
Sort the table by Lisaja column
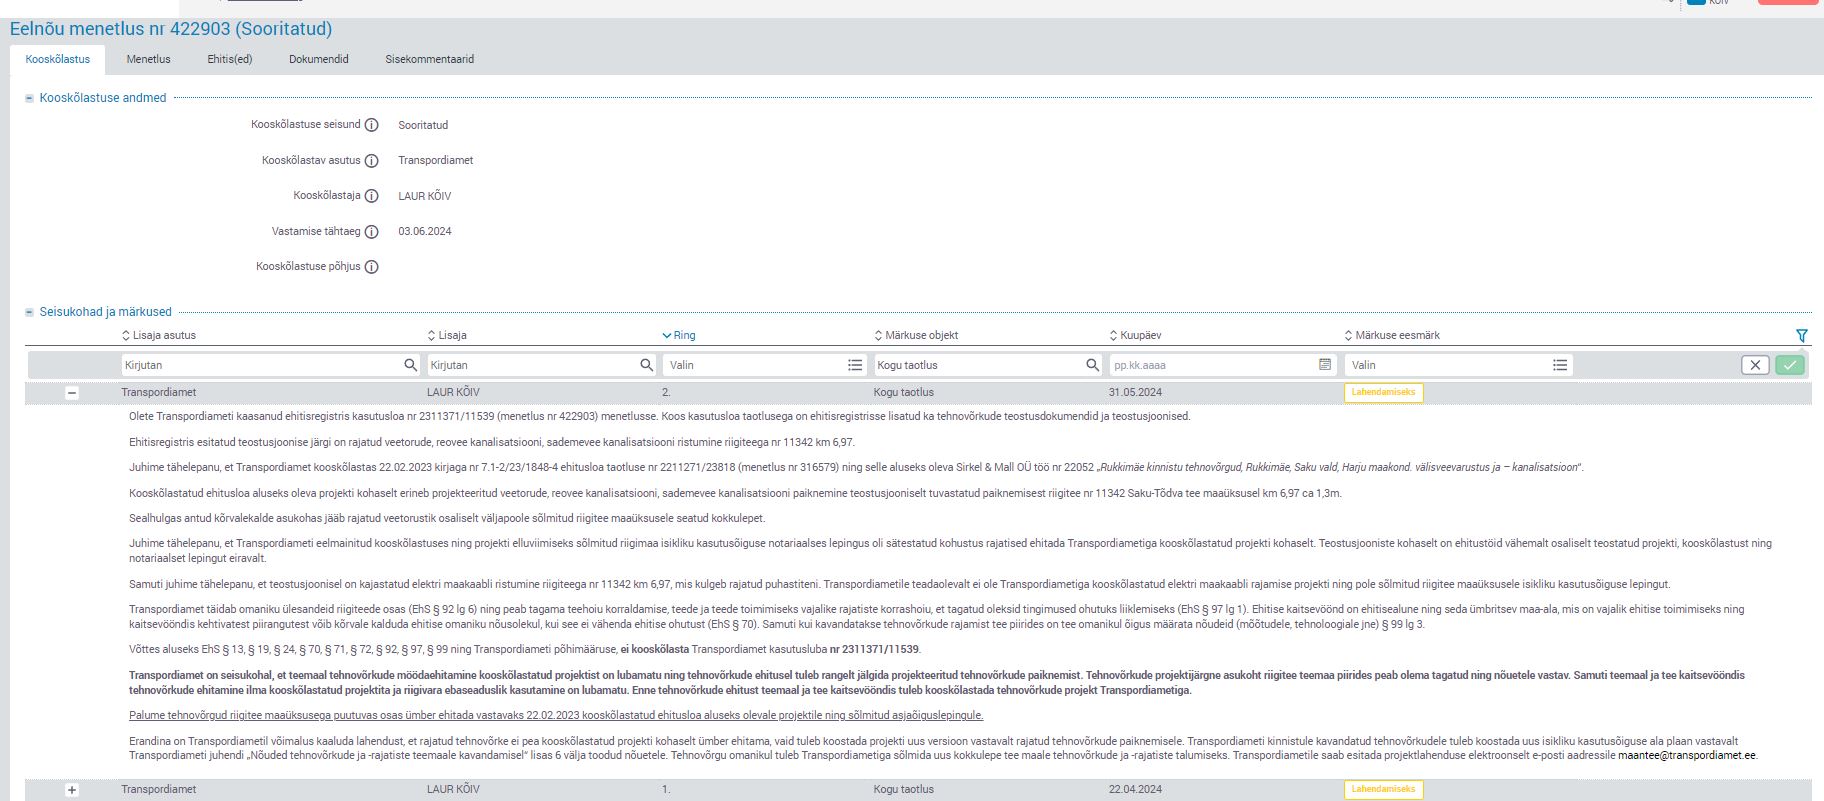447,336
